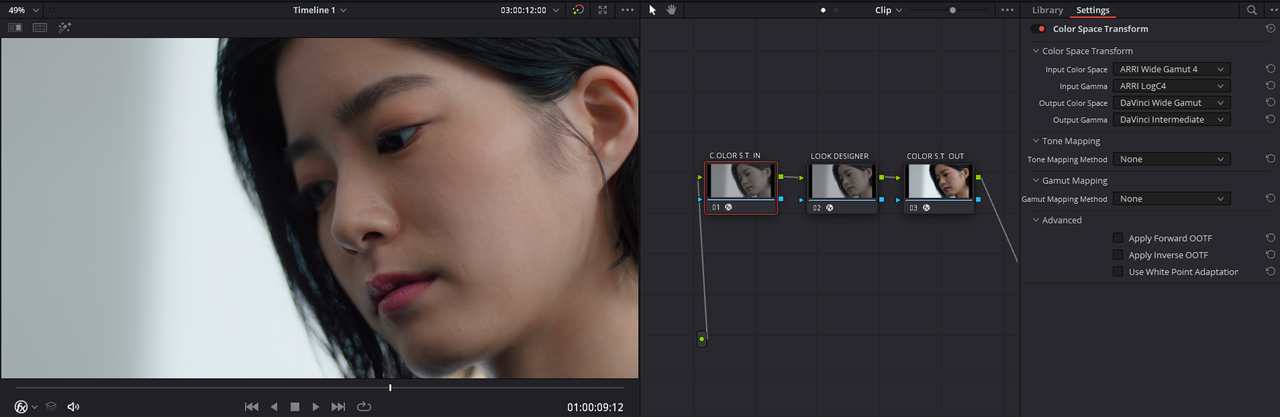Open Clip node graph mode dropdown

pos(888,10)
